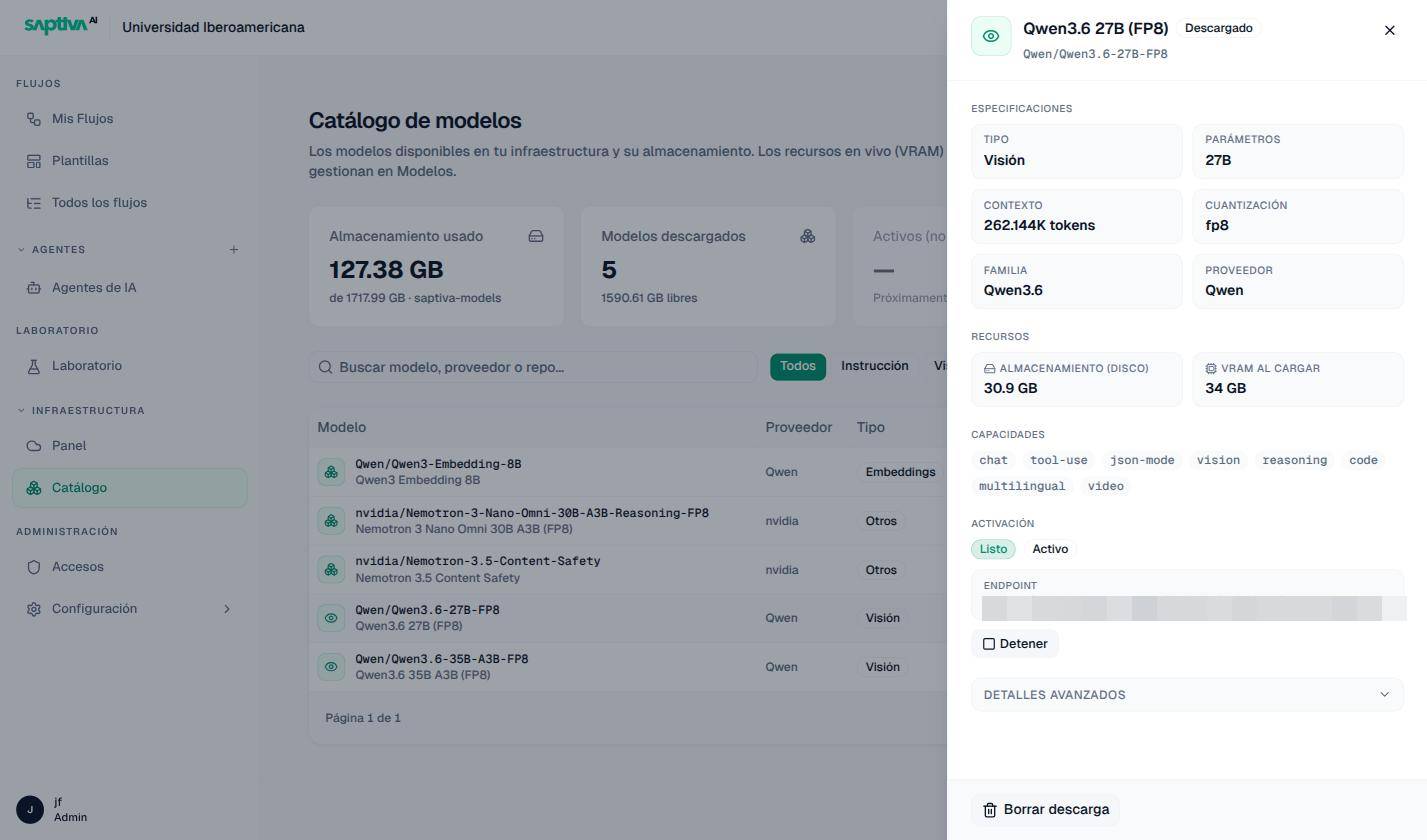Screen dimensions: 1427x840
Task: Click the storage disk icon on Almacenamiento usado card
Action: coord(536,237)
